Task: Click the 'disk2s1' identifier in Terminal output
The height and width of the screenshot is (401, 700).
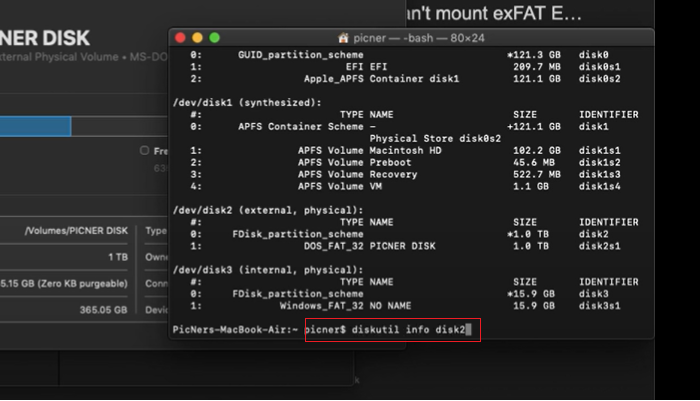Action: point(602,245)
